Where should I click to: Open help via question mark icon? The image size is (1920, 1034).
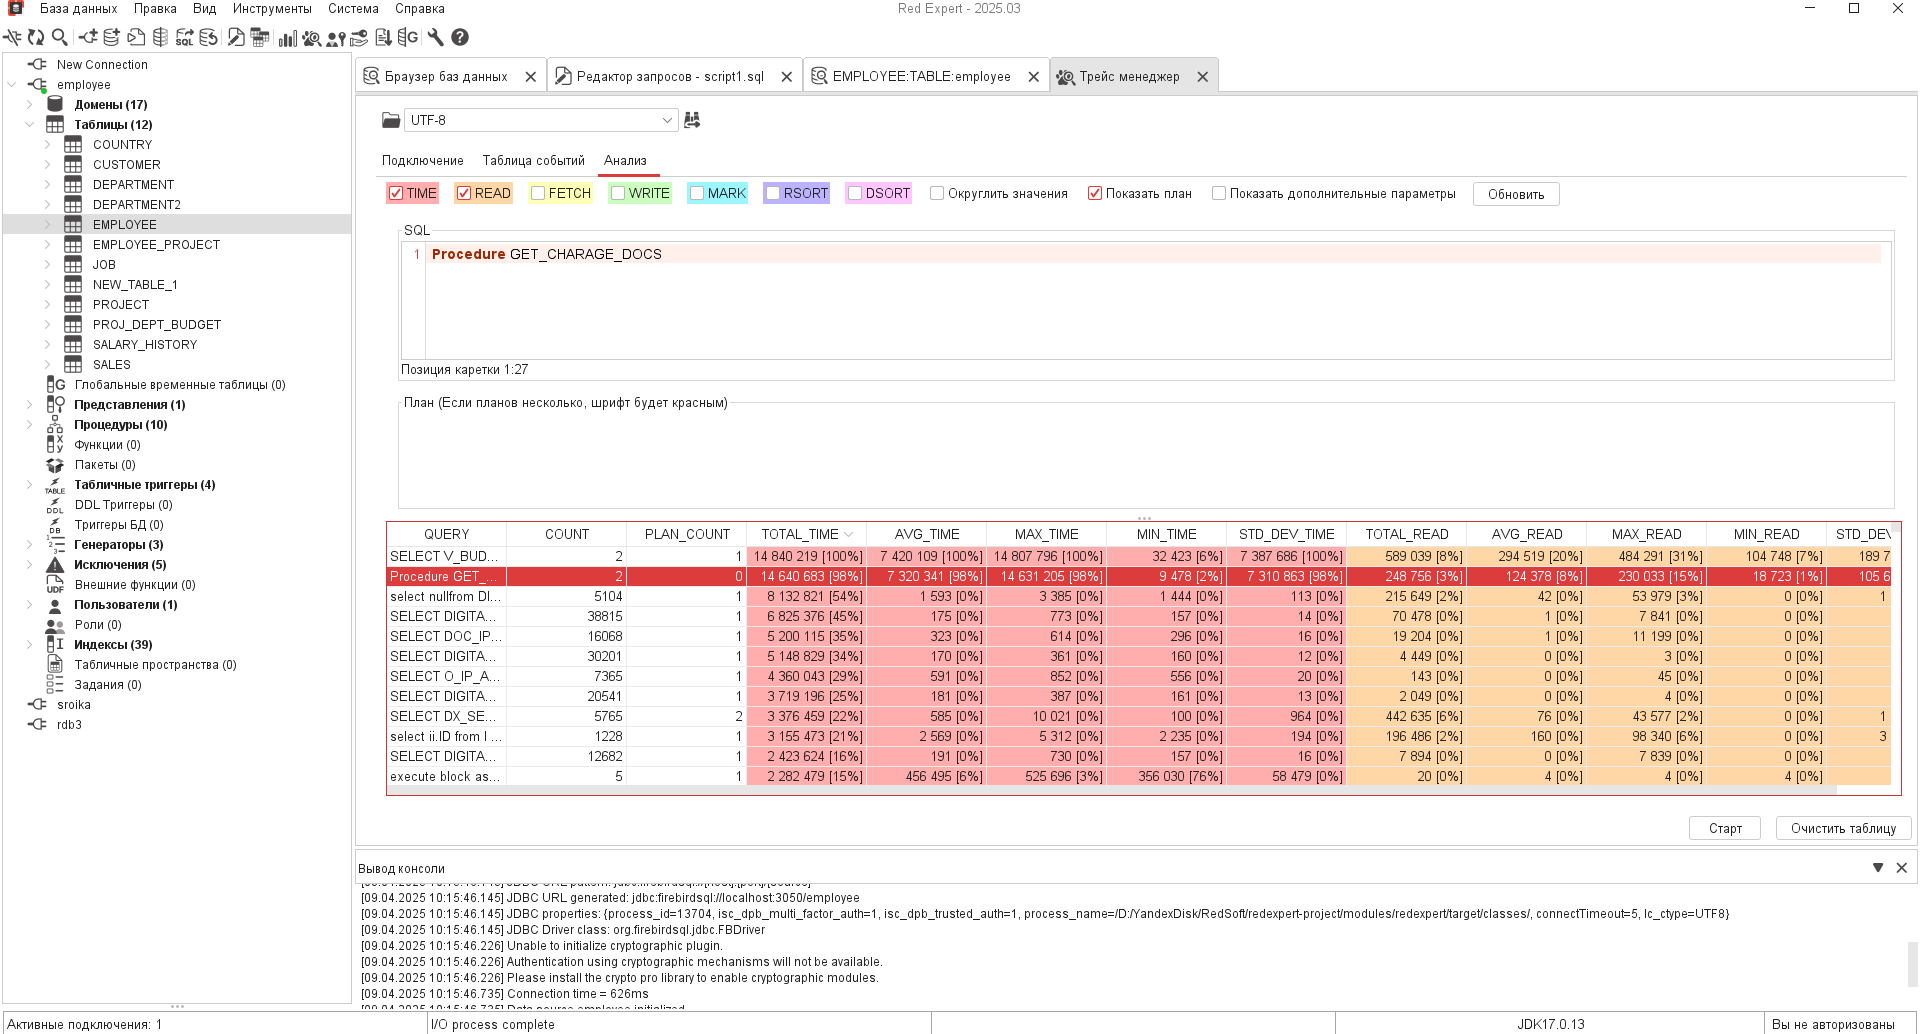pyautogui.click(x=460, y=37)
